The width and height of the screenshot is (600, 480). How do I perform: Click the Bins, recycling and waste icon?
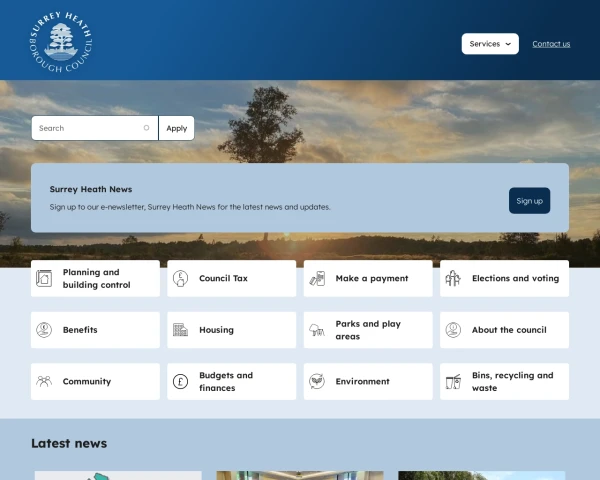pyautogui.click(x=453, y=382)
